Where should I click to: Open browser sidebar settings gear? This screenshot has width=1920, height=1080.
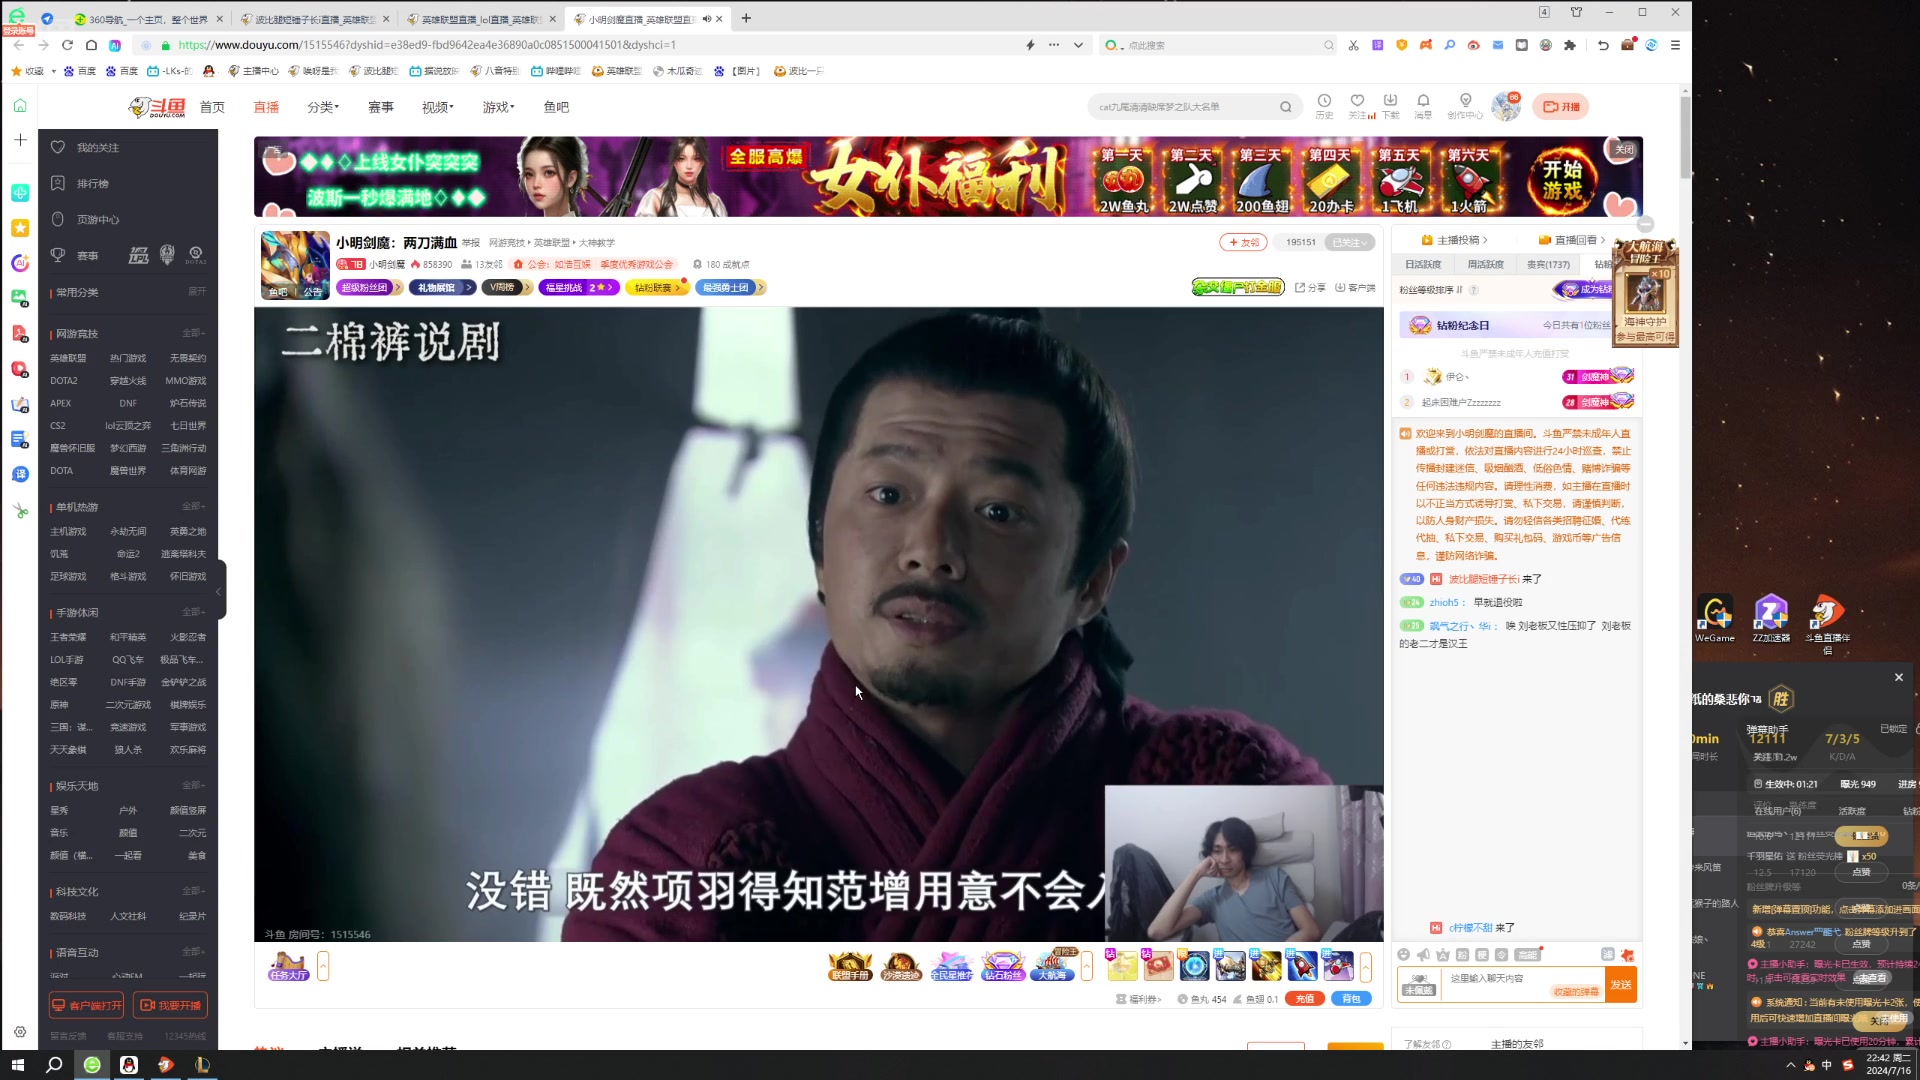click(20, 1032)
